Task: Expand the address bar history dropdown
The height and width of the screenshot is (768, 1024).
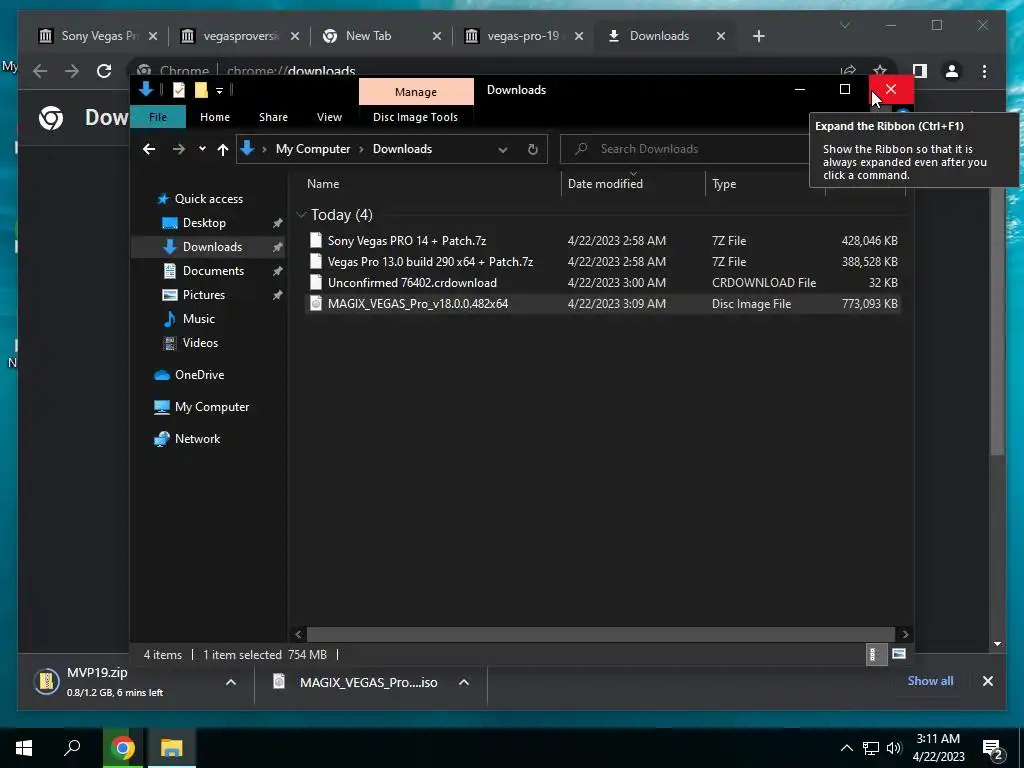Action: coord(502,150)
